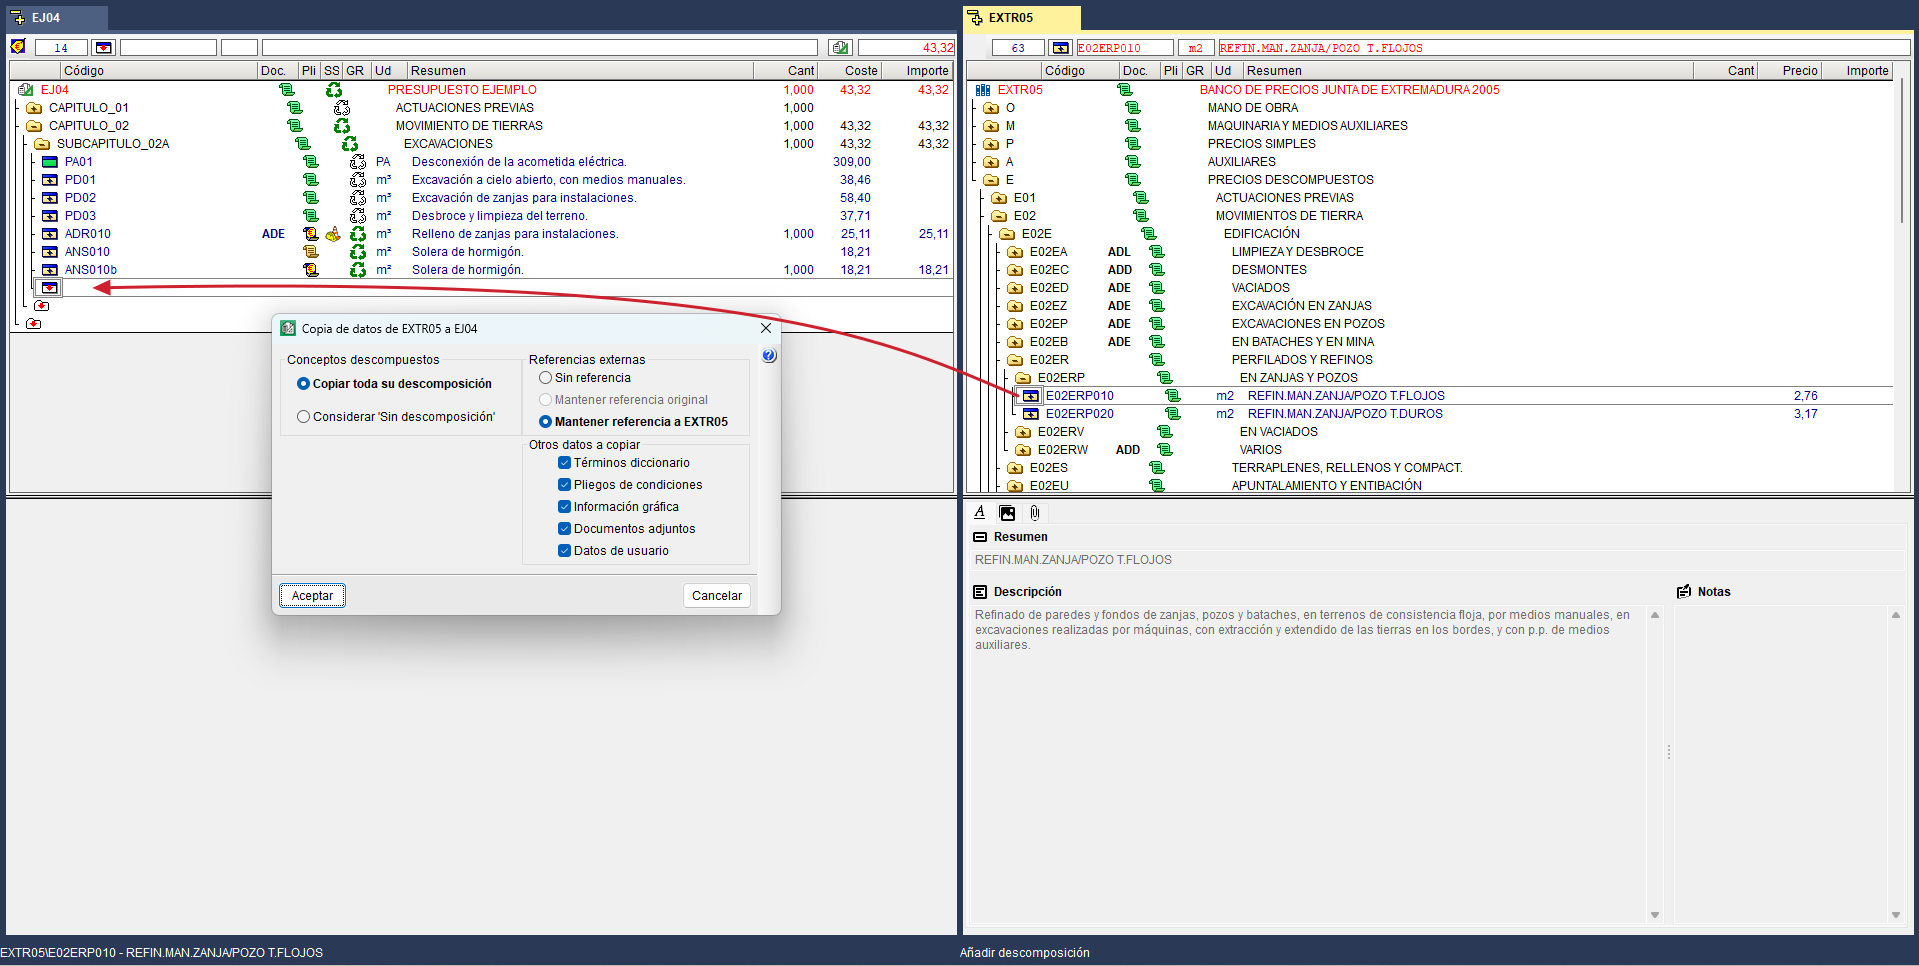
Task: Click the euro scroll icon in ADR010 row
Action: [x=311, y=234]
